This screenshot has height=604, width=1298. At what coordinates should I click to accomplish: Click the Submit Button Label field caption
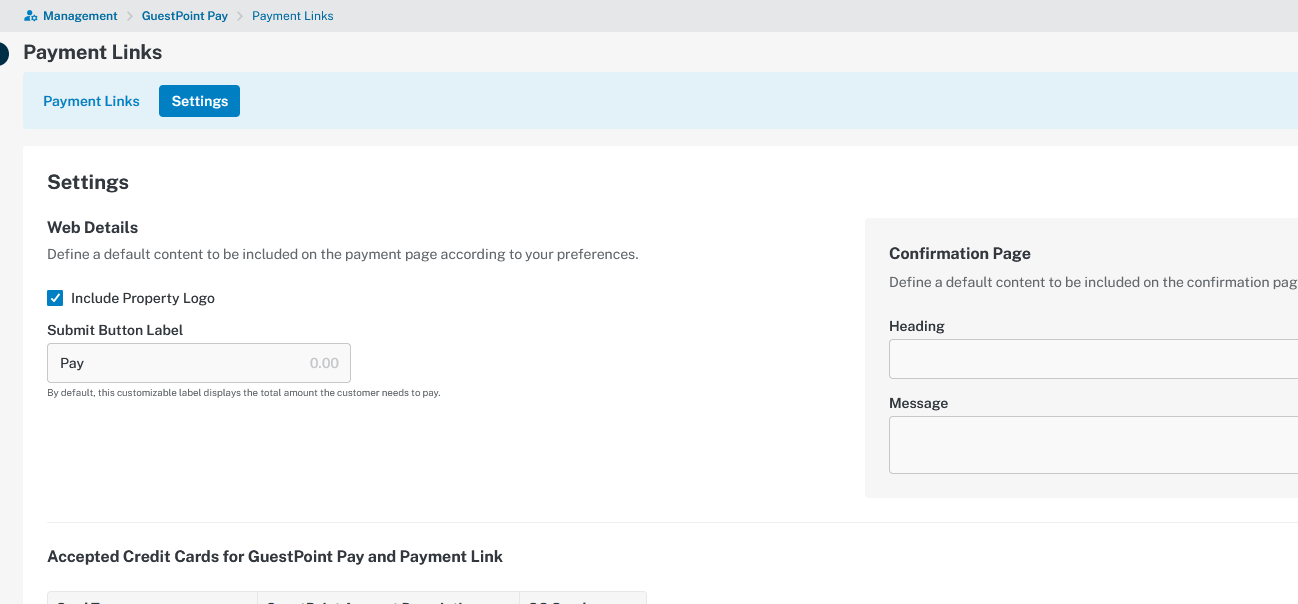(x=115, y=330)
